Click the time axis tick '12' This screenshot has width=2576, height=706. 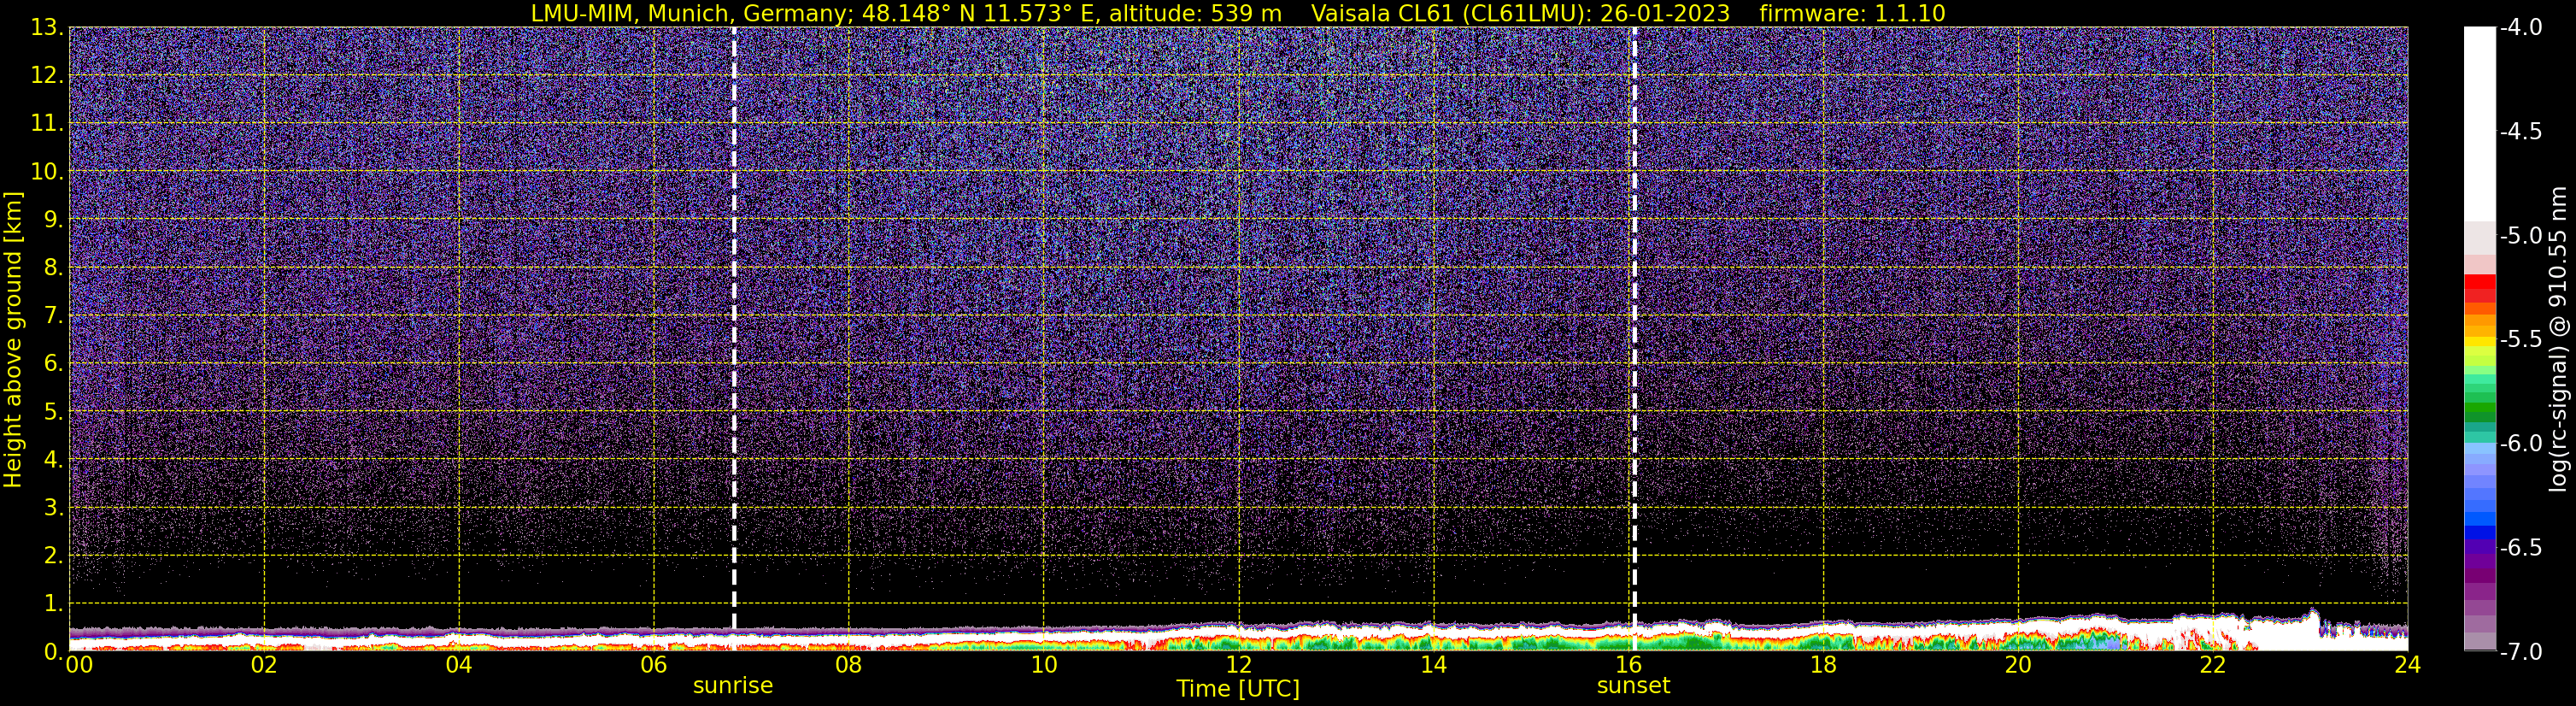pyautogui.click(x=1239, y=664)
